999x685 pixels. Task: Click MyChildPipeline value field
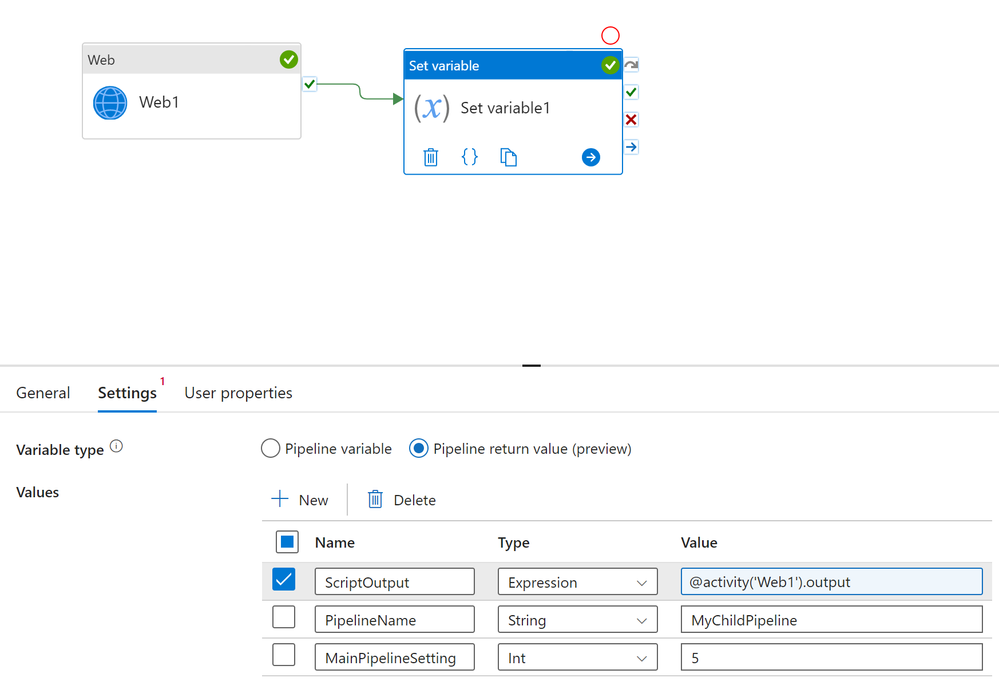click(831, 619)
